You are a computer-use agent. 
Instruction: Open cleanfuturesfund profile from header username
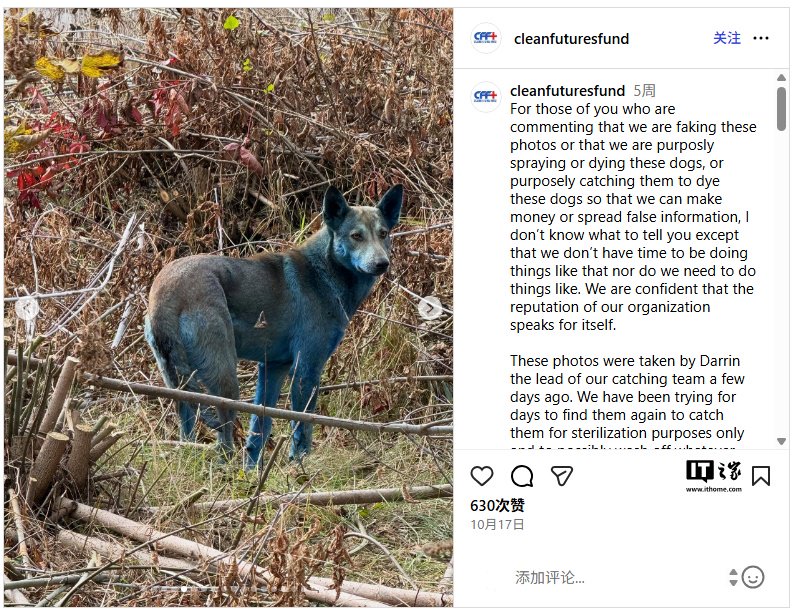571,39
